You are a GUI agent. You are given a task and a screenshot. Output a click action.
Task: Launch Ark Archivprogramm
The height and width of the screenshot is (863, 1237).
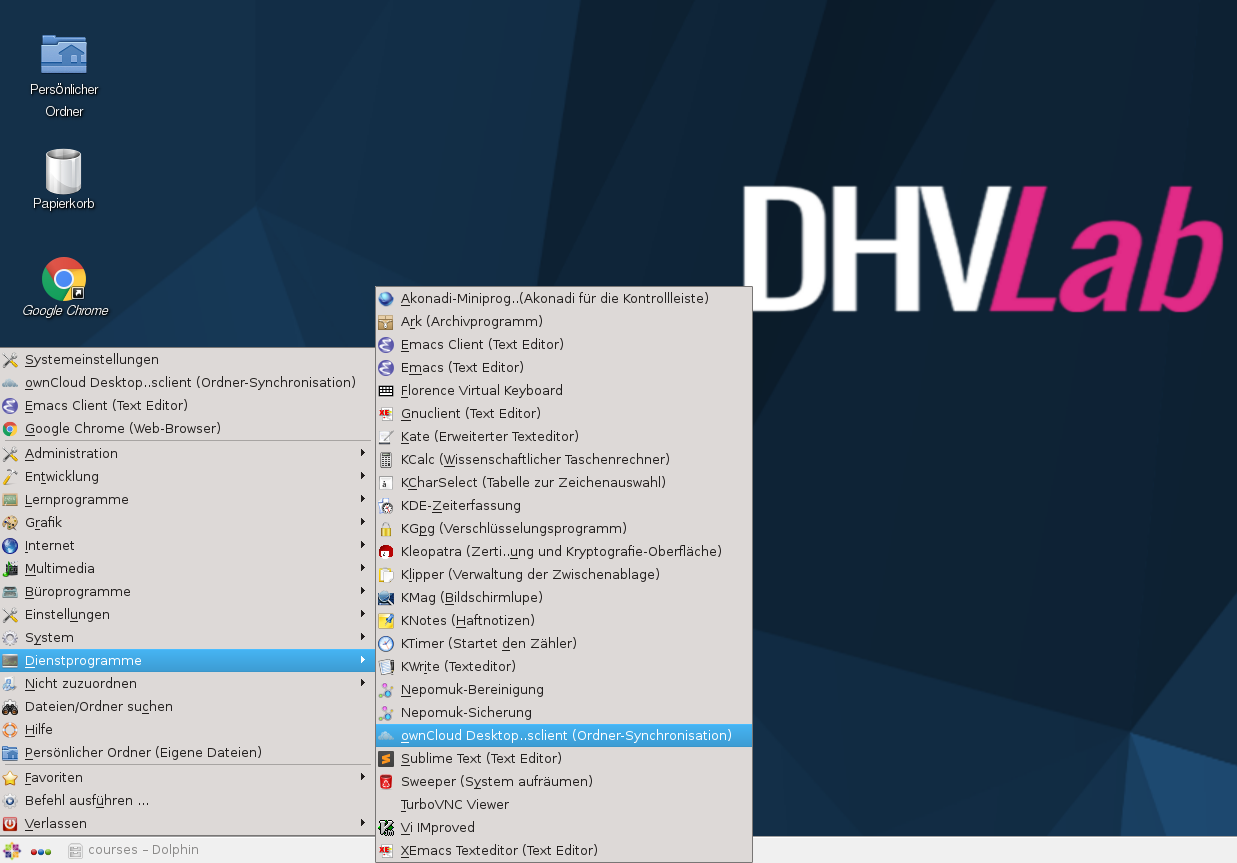pyautogui.click(x=564, y=321)
